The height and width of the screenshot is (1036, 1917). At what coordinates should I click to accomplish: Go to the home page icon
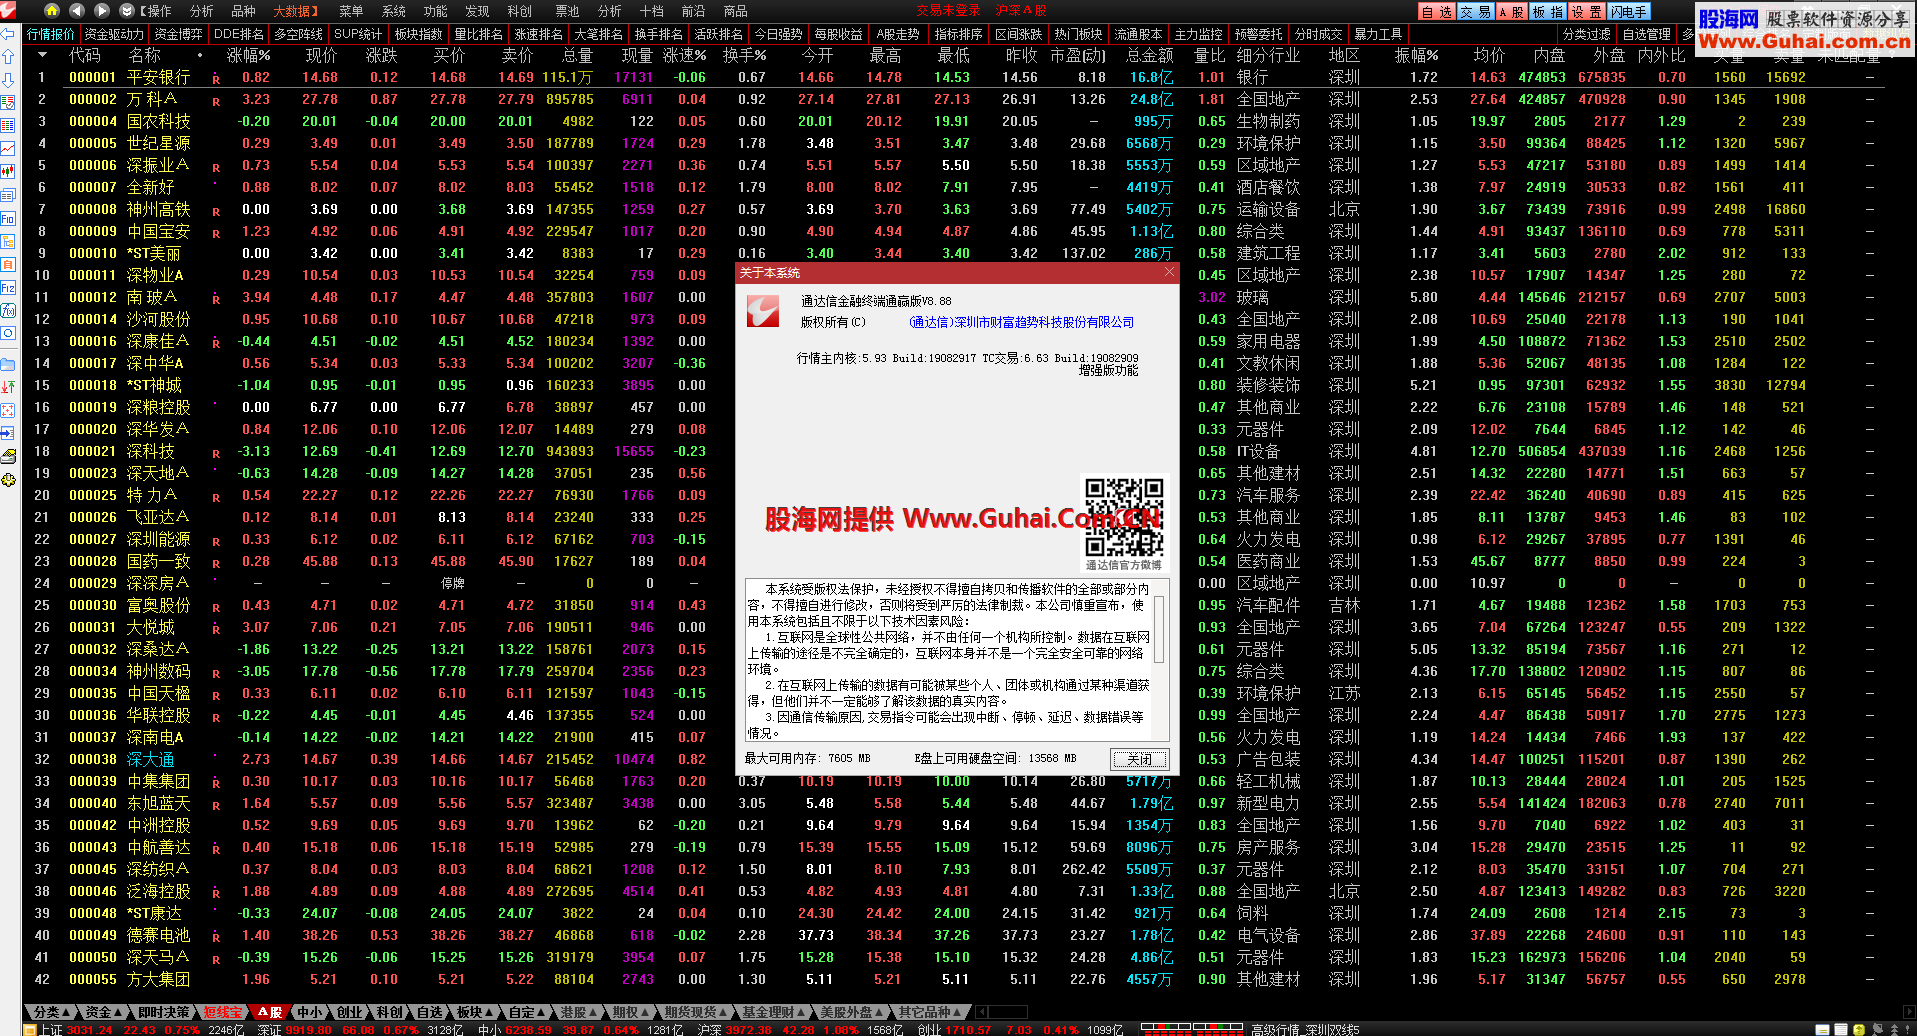pos(53,11)
